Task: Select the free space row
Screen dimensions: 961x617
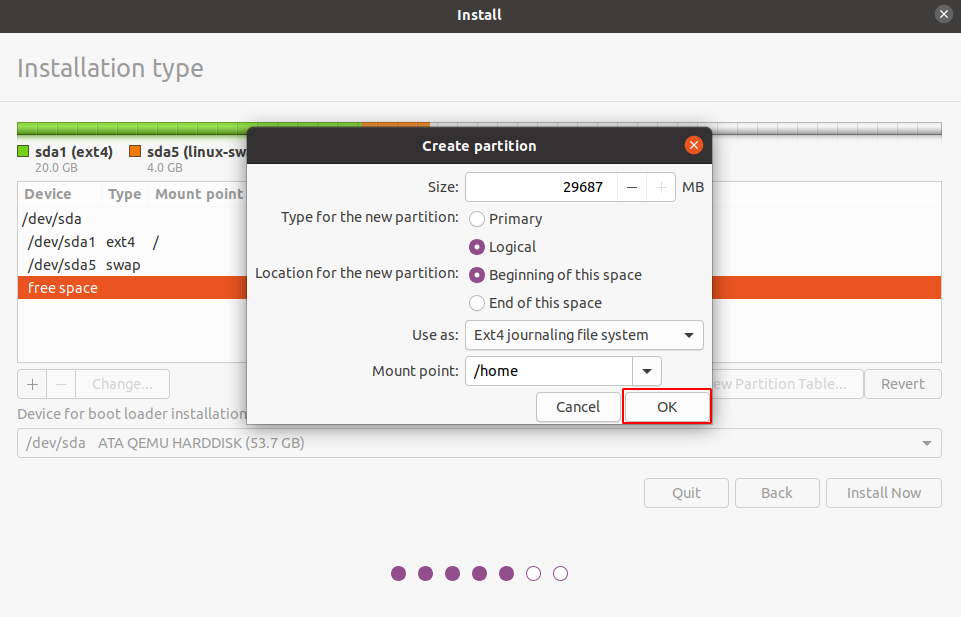Action: pyautogui.click(x=130, y=288)
